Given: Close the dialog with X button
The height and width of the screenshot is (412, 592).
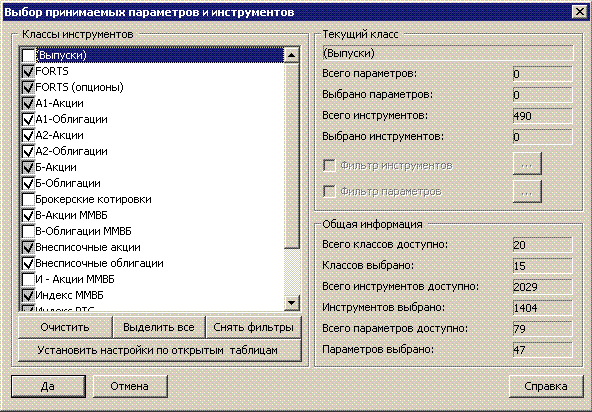Looking at the screenshot, I should pos(580,12).
